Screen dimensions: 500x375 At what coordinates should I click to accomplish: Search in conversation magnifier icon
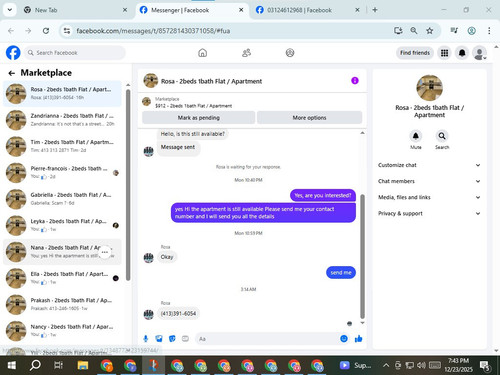442,136
